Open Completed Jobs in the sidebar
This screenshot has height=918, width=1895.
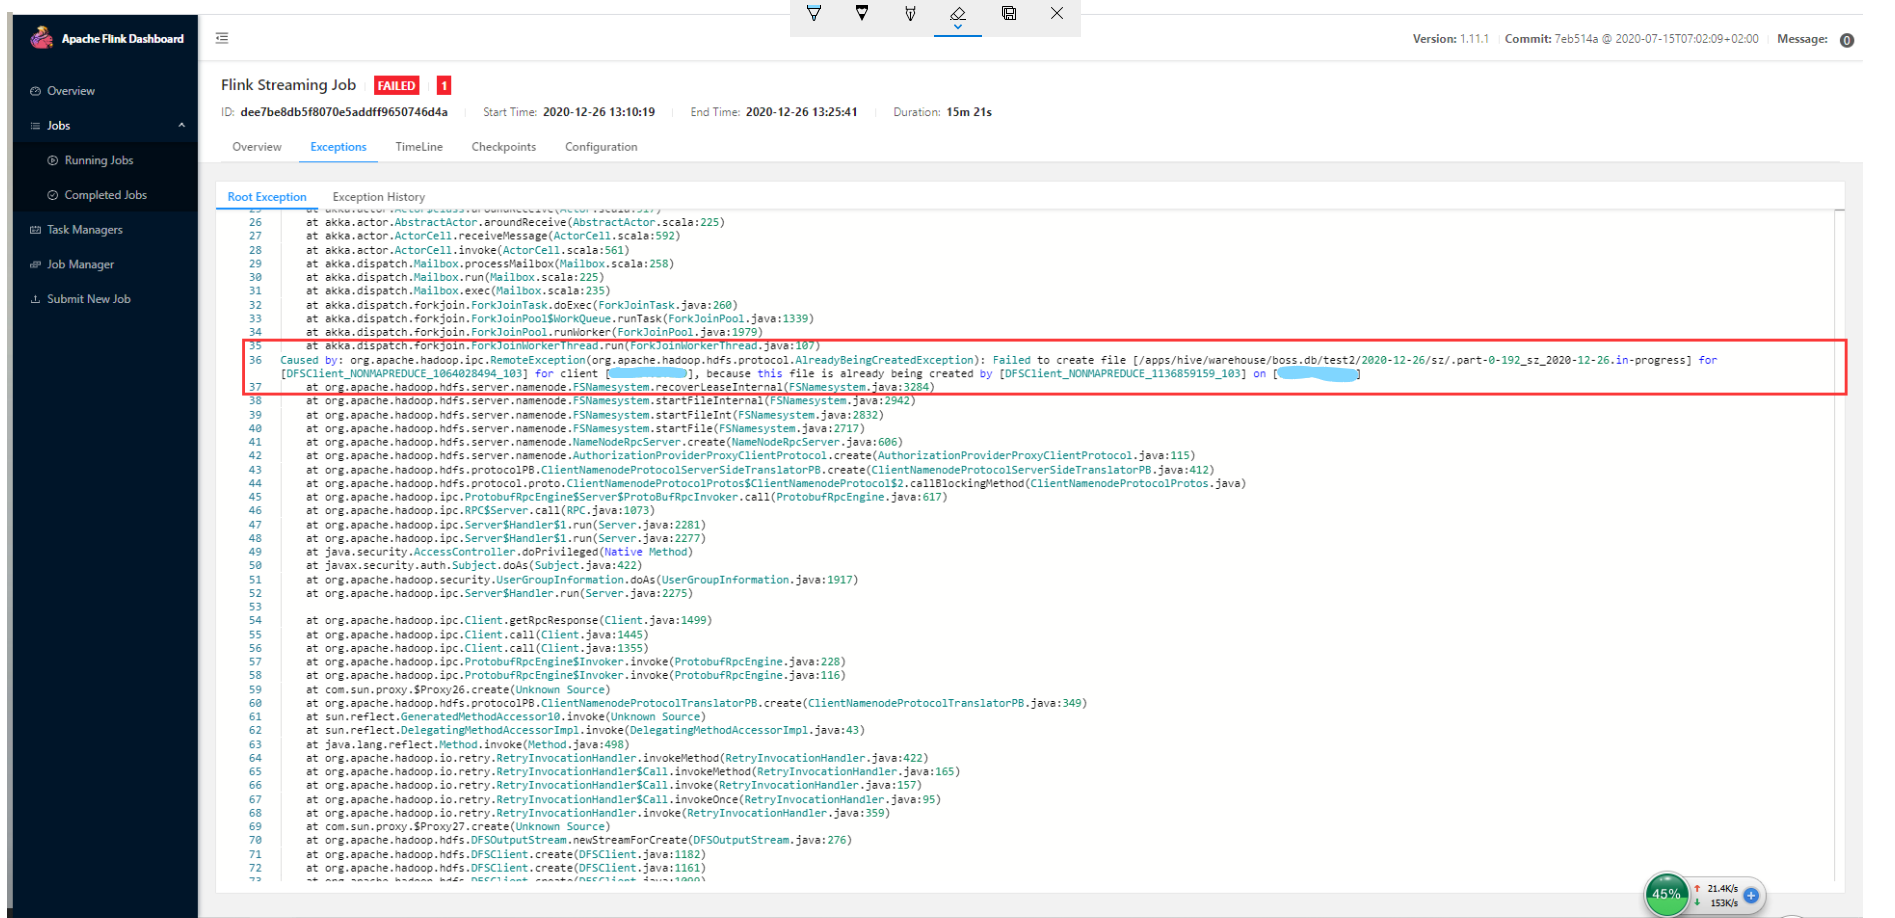pos(106,195)
